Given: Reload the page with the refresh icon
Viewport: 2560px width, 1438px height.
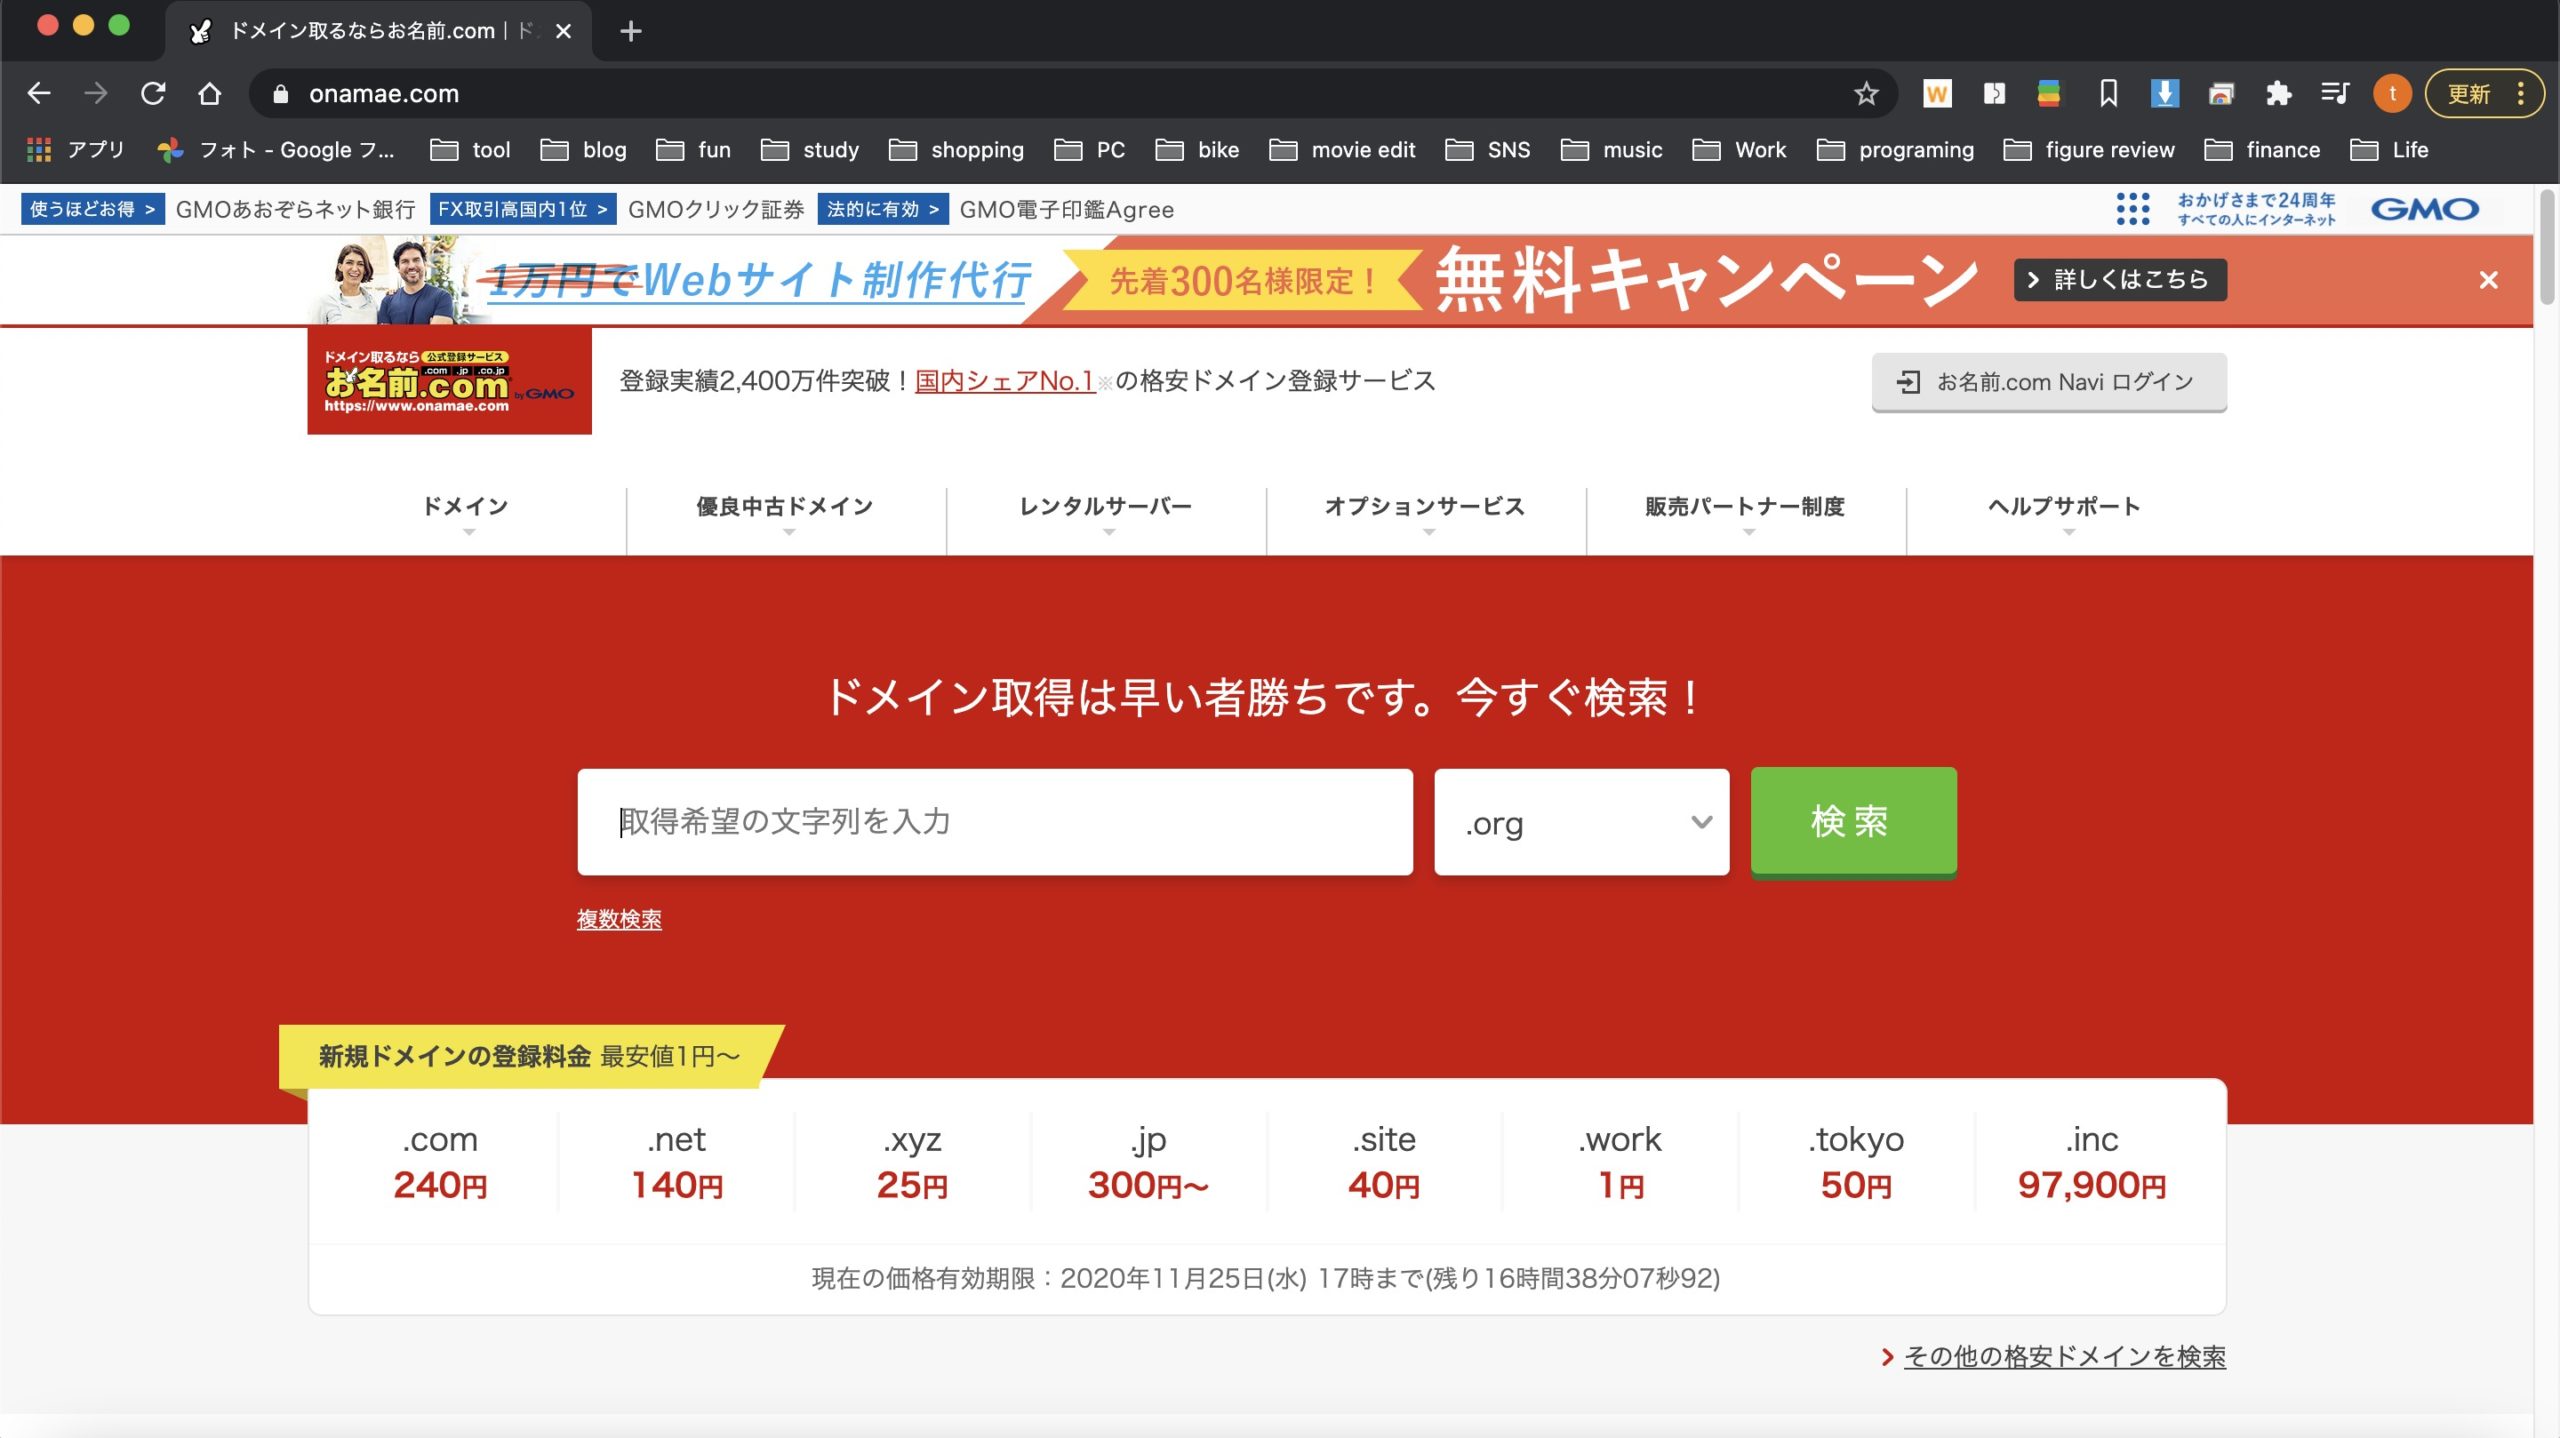Looking at the screenshot, I should pos(153,93).
